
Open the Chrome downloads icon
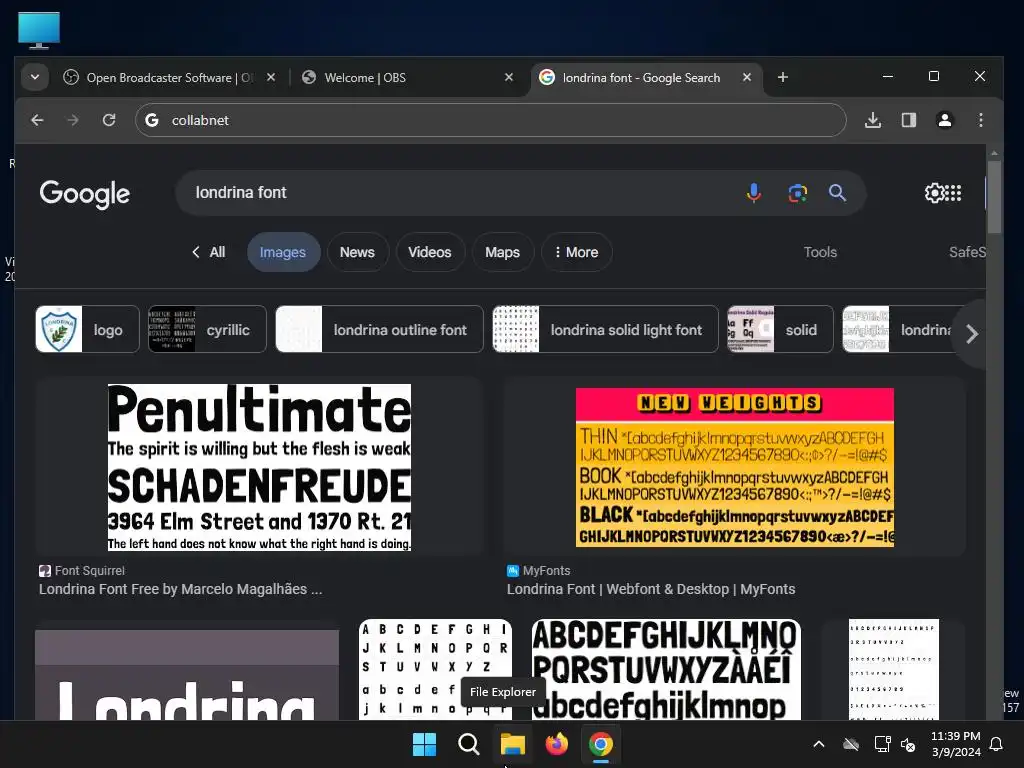point(873,120)
